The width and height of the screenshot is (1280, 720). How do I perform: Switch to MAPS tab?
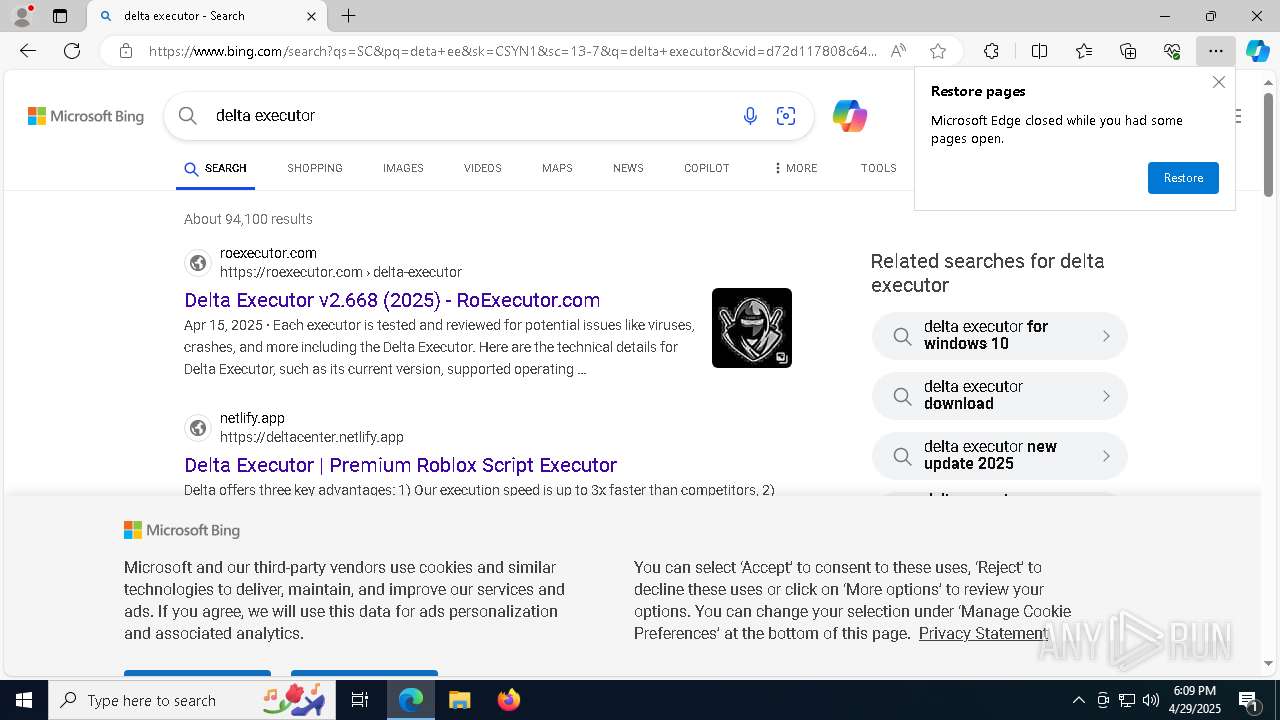pyautogui.click(x=557, y=168)
